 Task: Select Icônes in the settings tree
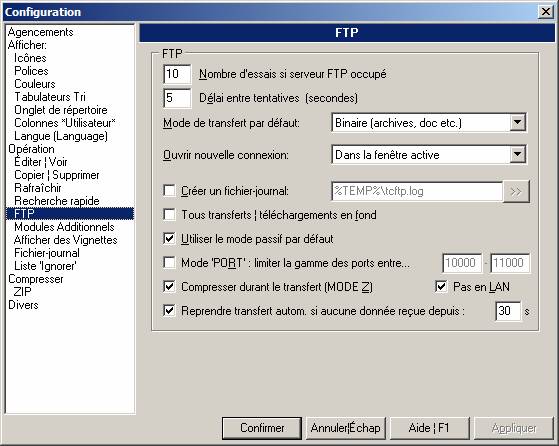30,58
